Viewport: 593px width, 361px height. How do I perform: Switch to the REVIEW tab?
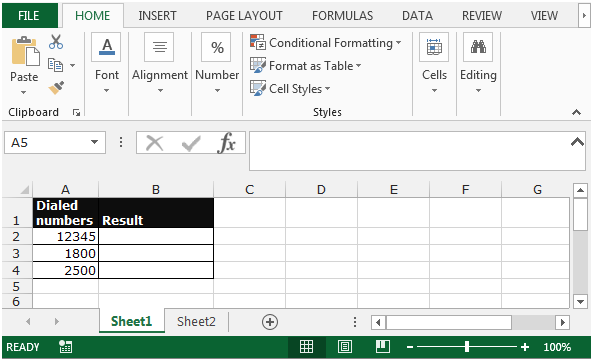coord(482,15)
